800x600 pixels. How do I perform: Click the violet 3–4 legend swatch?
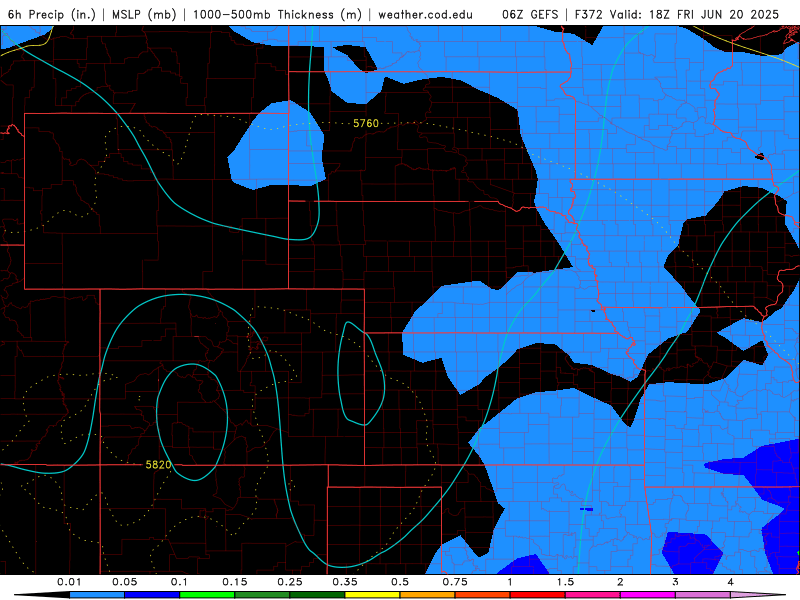click(x=703, y=595)
